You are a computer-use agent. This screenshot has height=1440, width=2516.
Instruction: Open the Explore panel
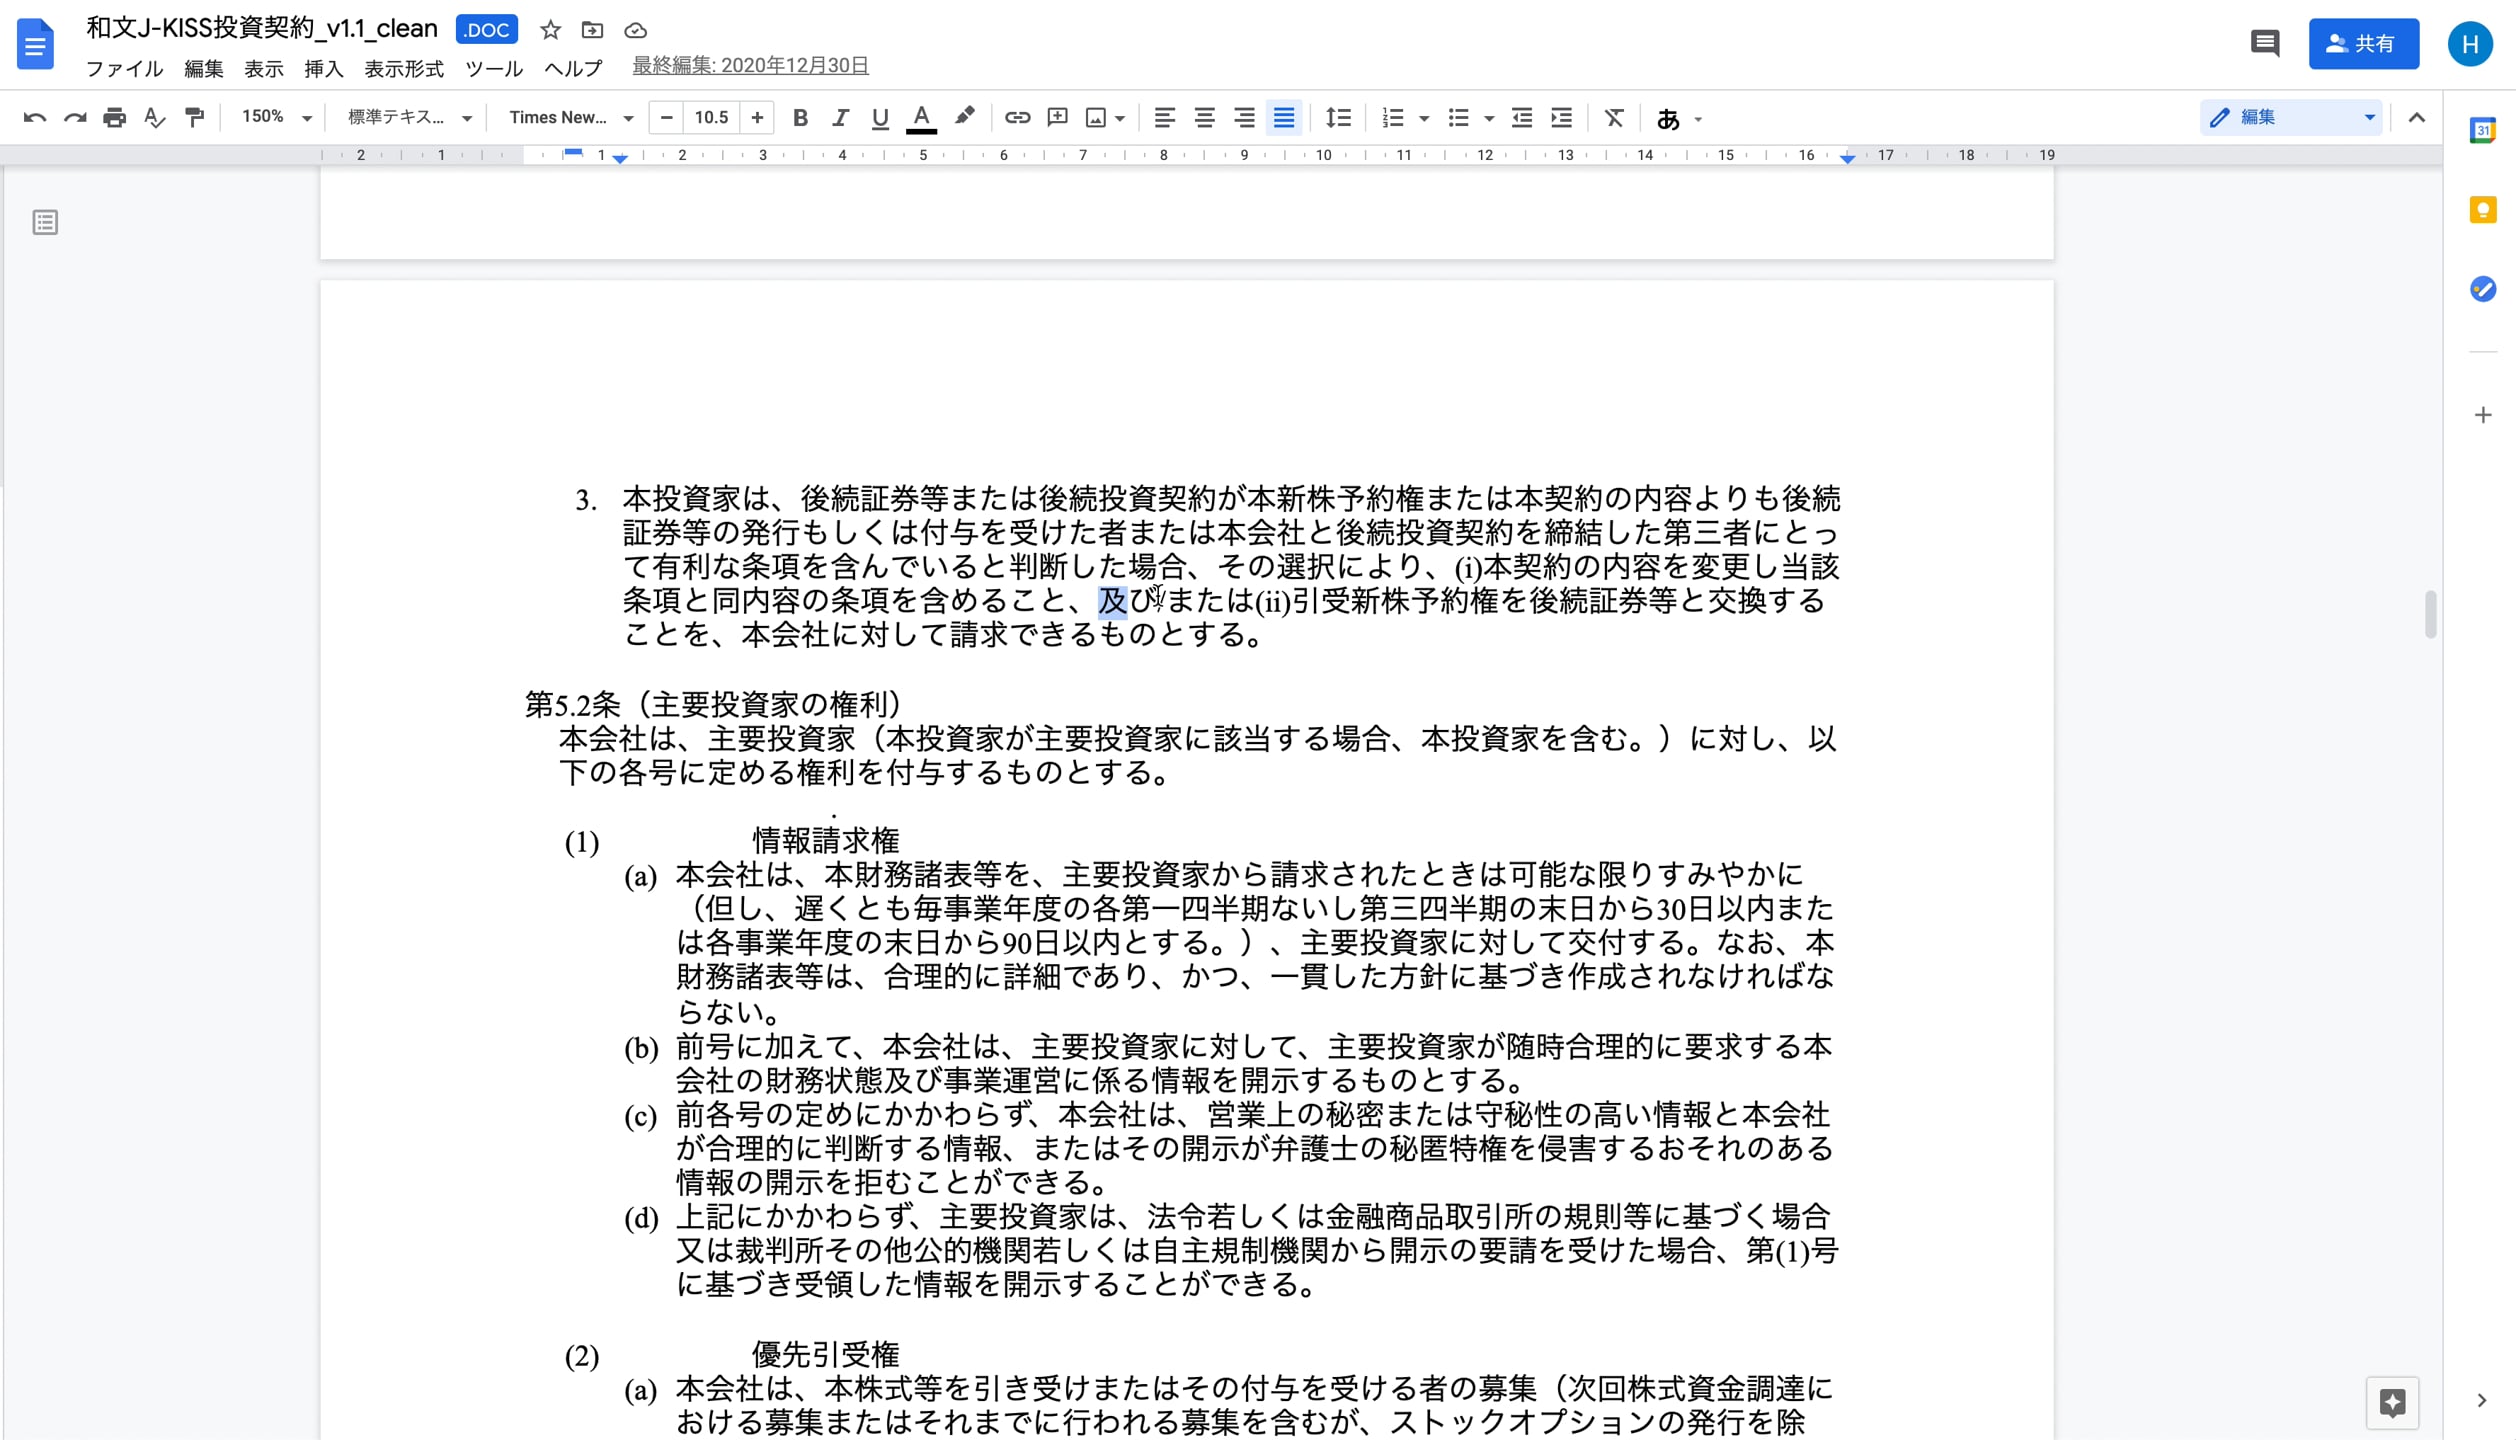click(2392, 1402)
